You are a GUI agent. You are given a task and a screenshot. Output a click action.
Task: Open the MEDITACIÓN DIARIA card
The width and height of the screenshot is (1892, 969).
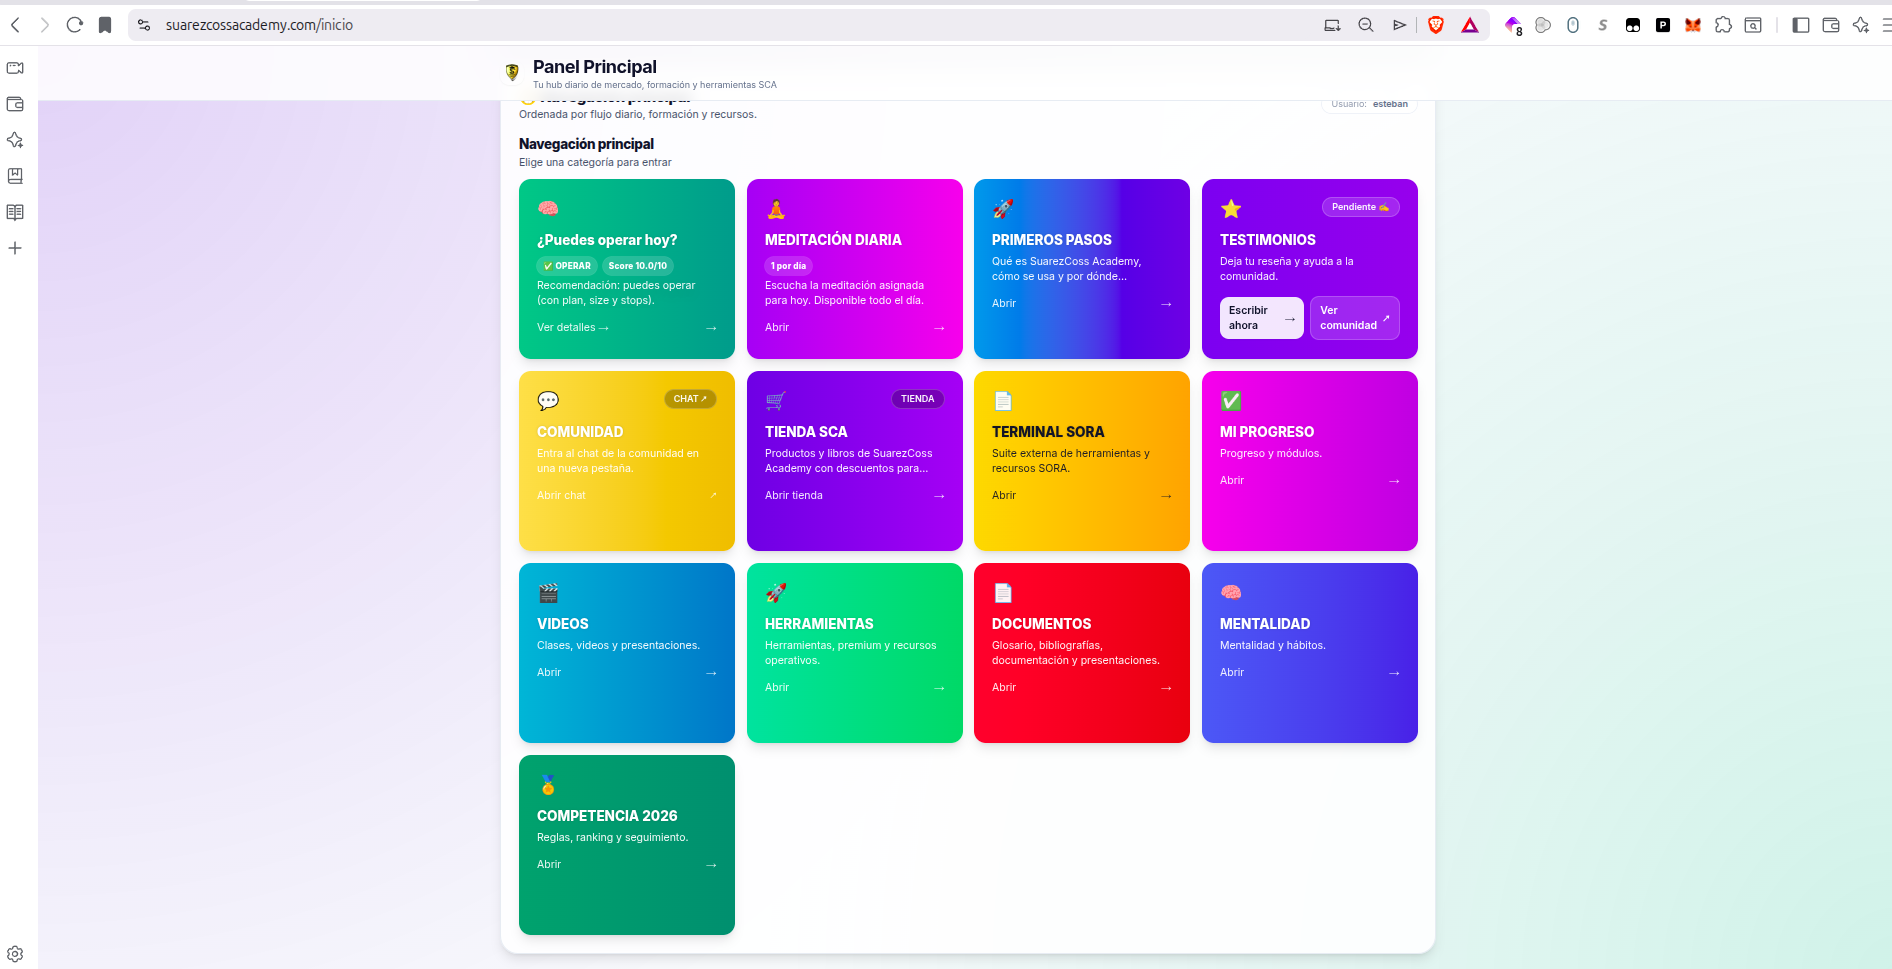tap(854, 268)
